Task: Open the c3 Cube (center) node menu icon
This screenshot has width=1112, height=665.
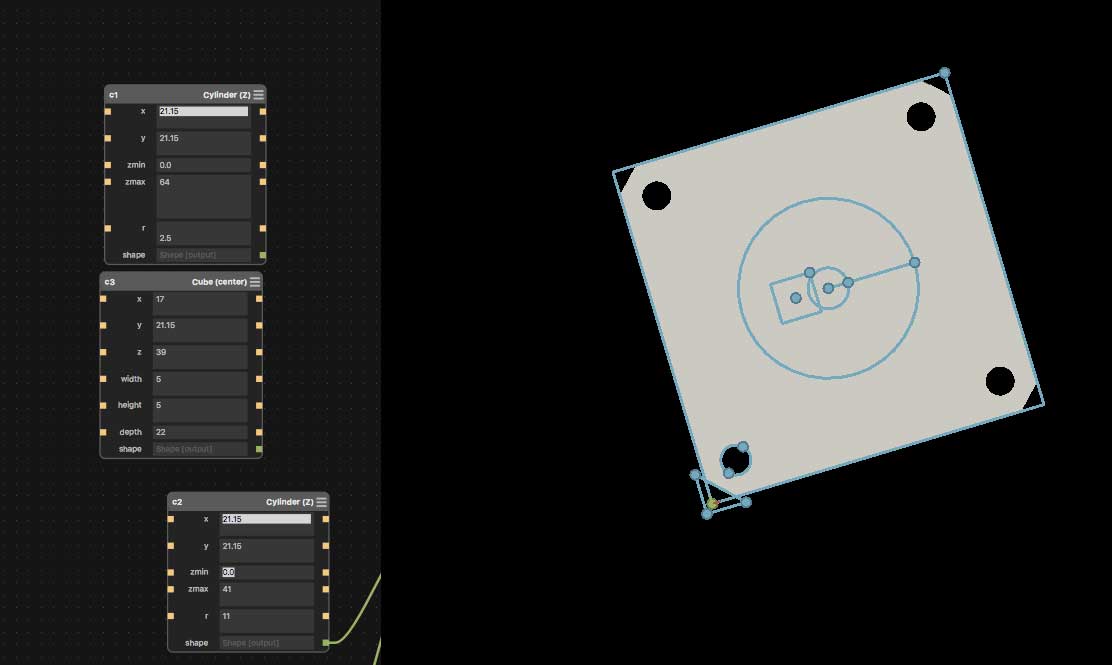Action: (x=255, y=281)
